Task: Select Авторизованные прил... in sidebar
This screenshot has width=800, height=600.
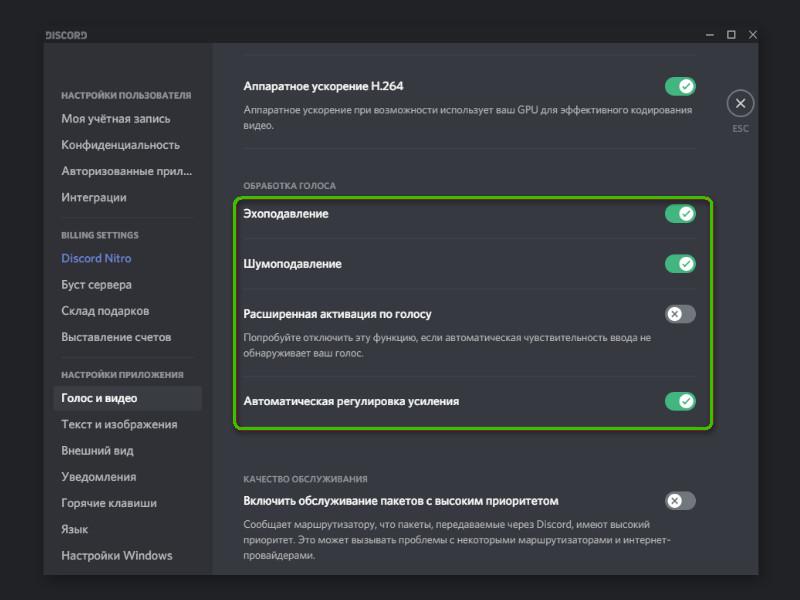Action: pos(128,171)
